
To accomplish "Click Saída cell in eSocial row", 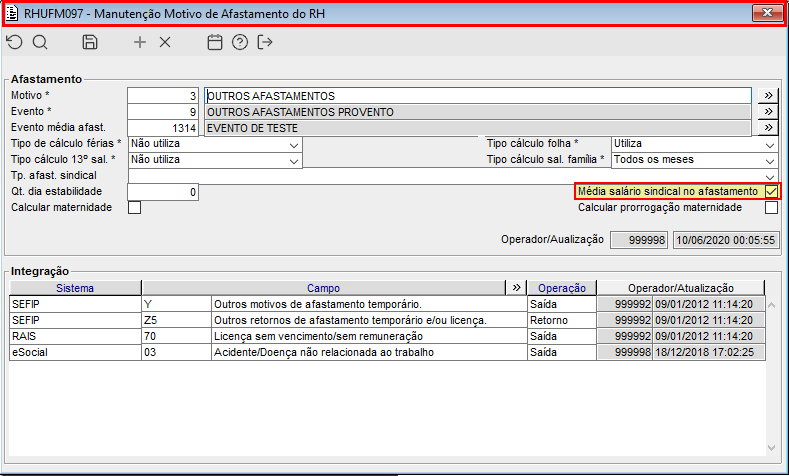I will (x=562, y=352).
